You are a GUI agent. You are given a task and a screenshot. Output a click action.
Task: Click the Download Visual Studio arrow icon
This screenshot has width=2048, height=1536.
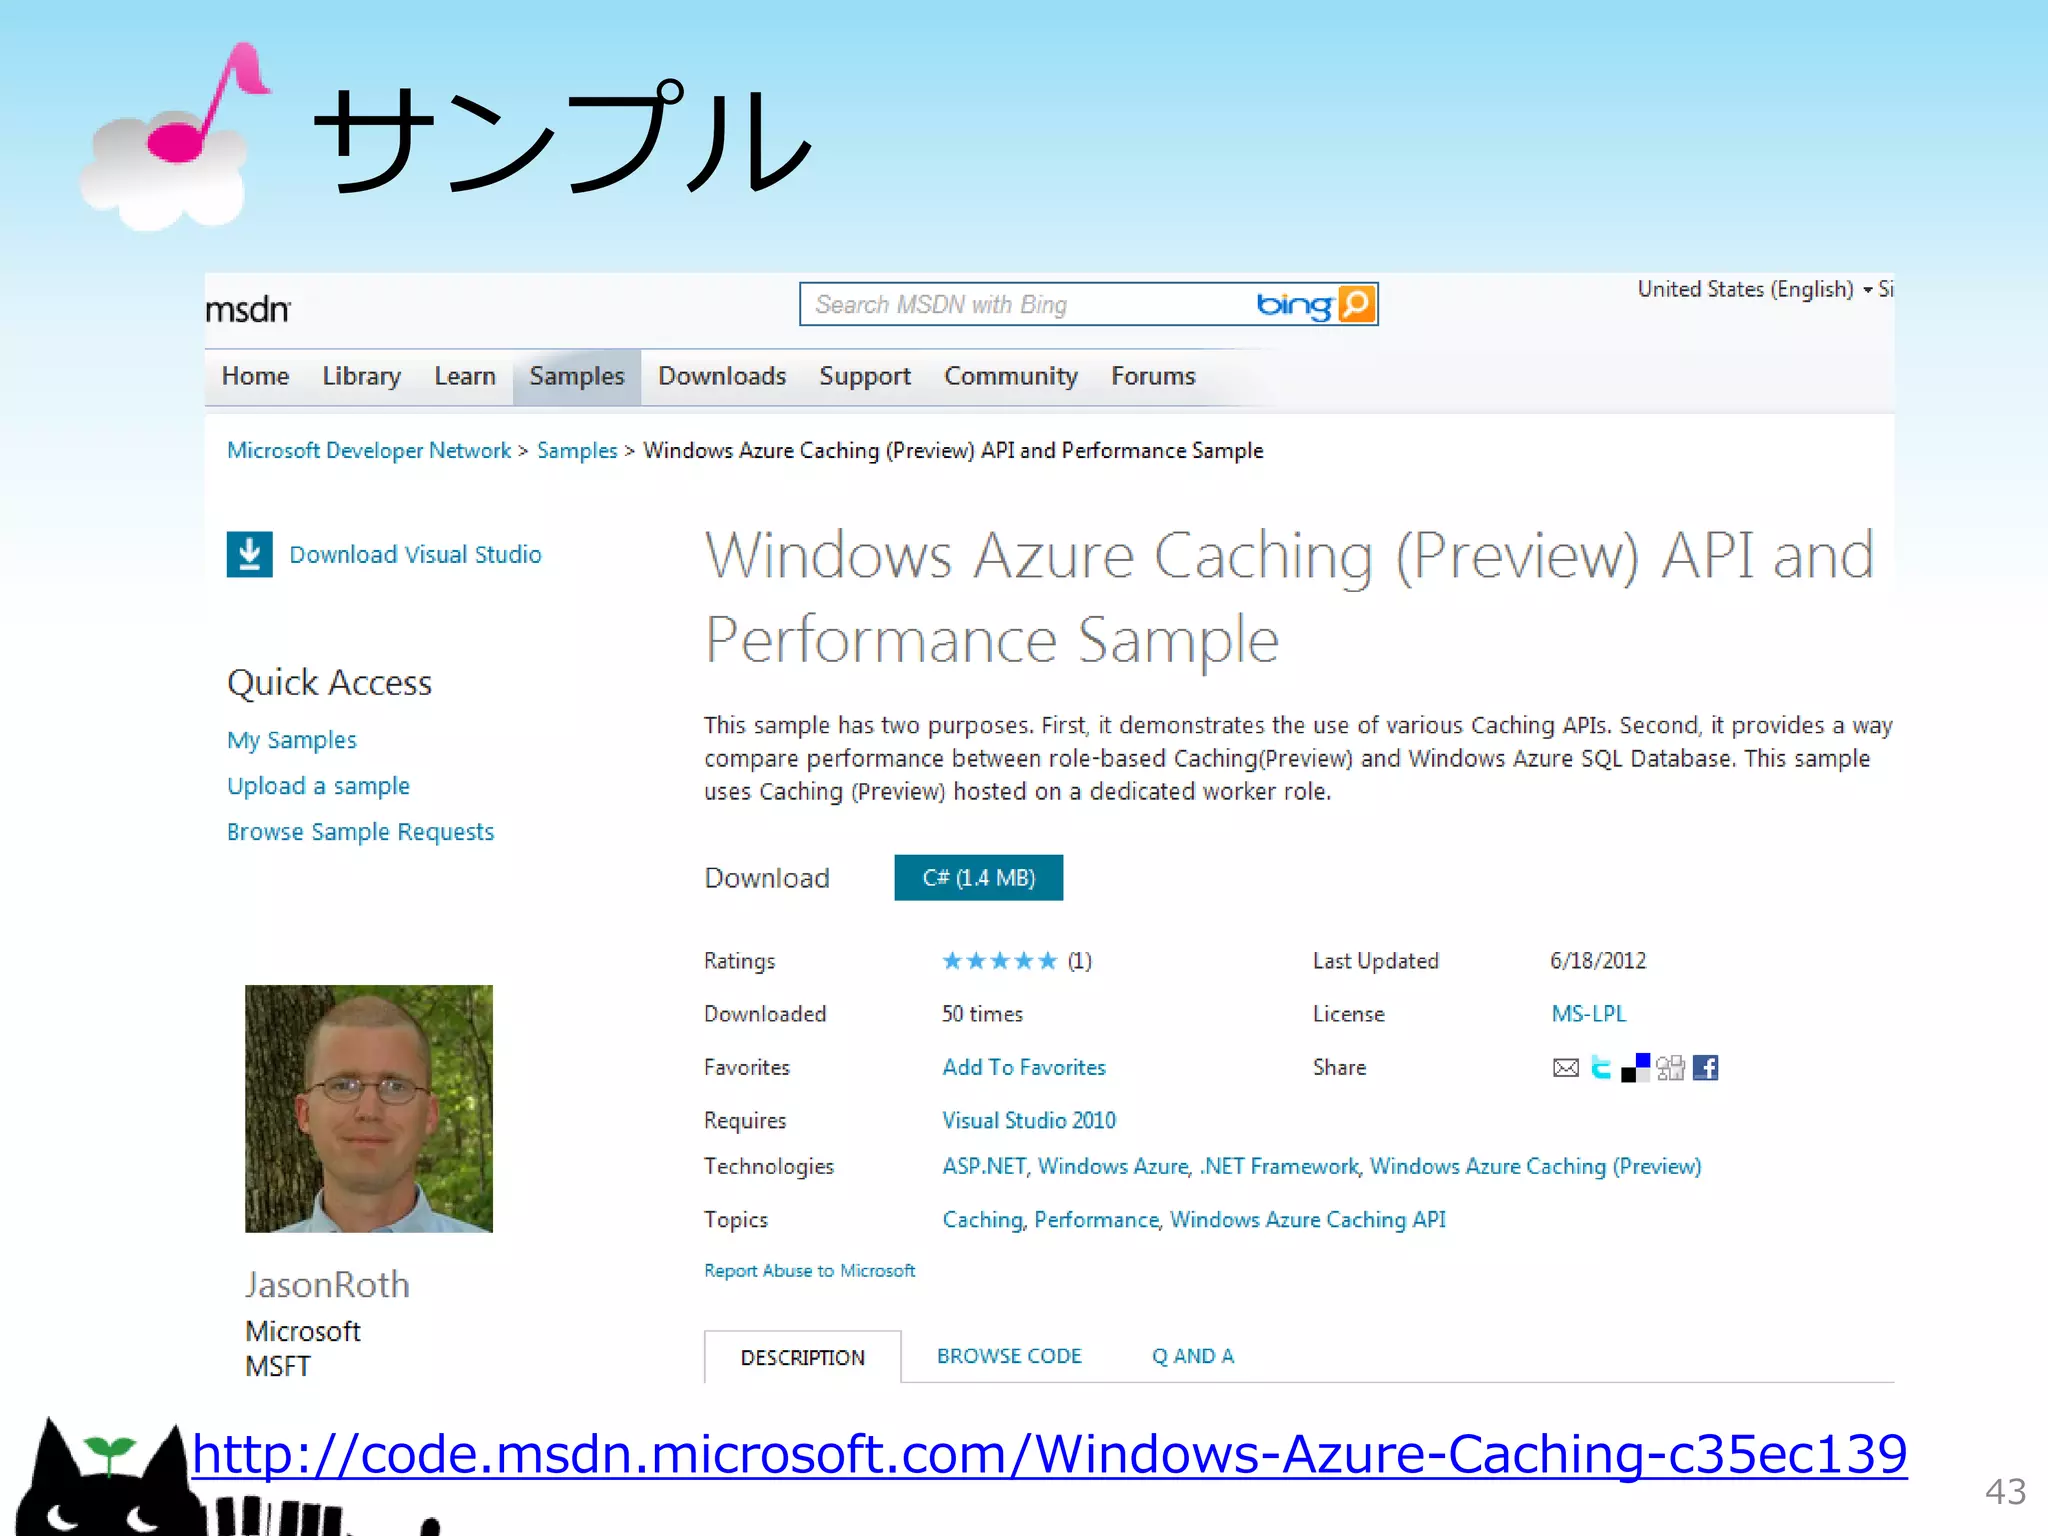click(250, 554)
